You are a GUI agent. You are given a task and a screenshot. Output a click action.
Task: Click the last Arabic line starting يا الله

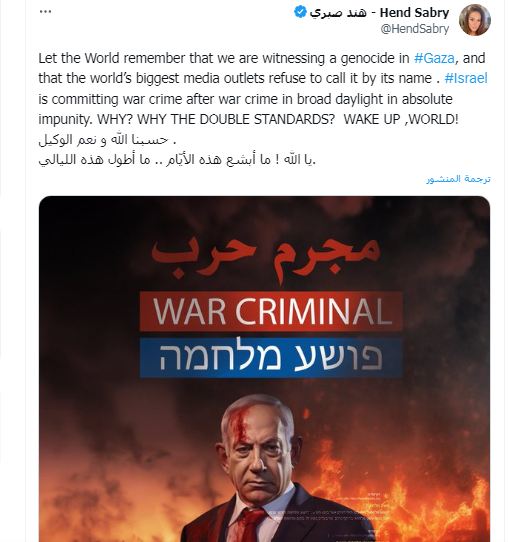click(177, 160)
